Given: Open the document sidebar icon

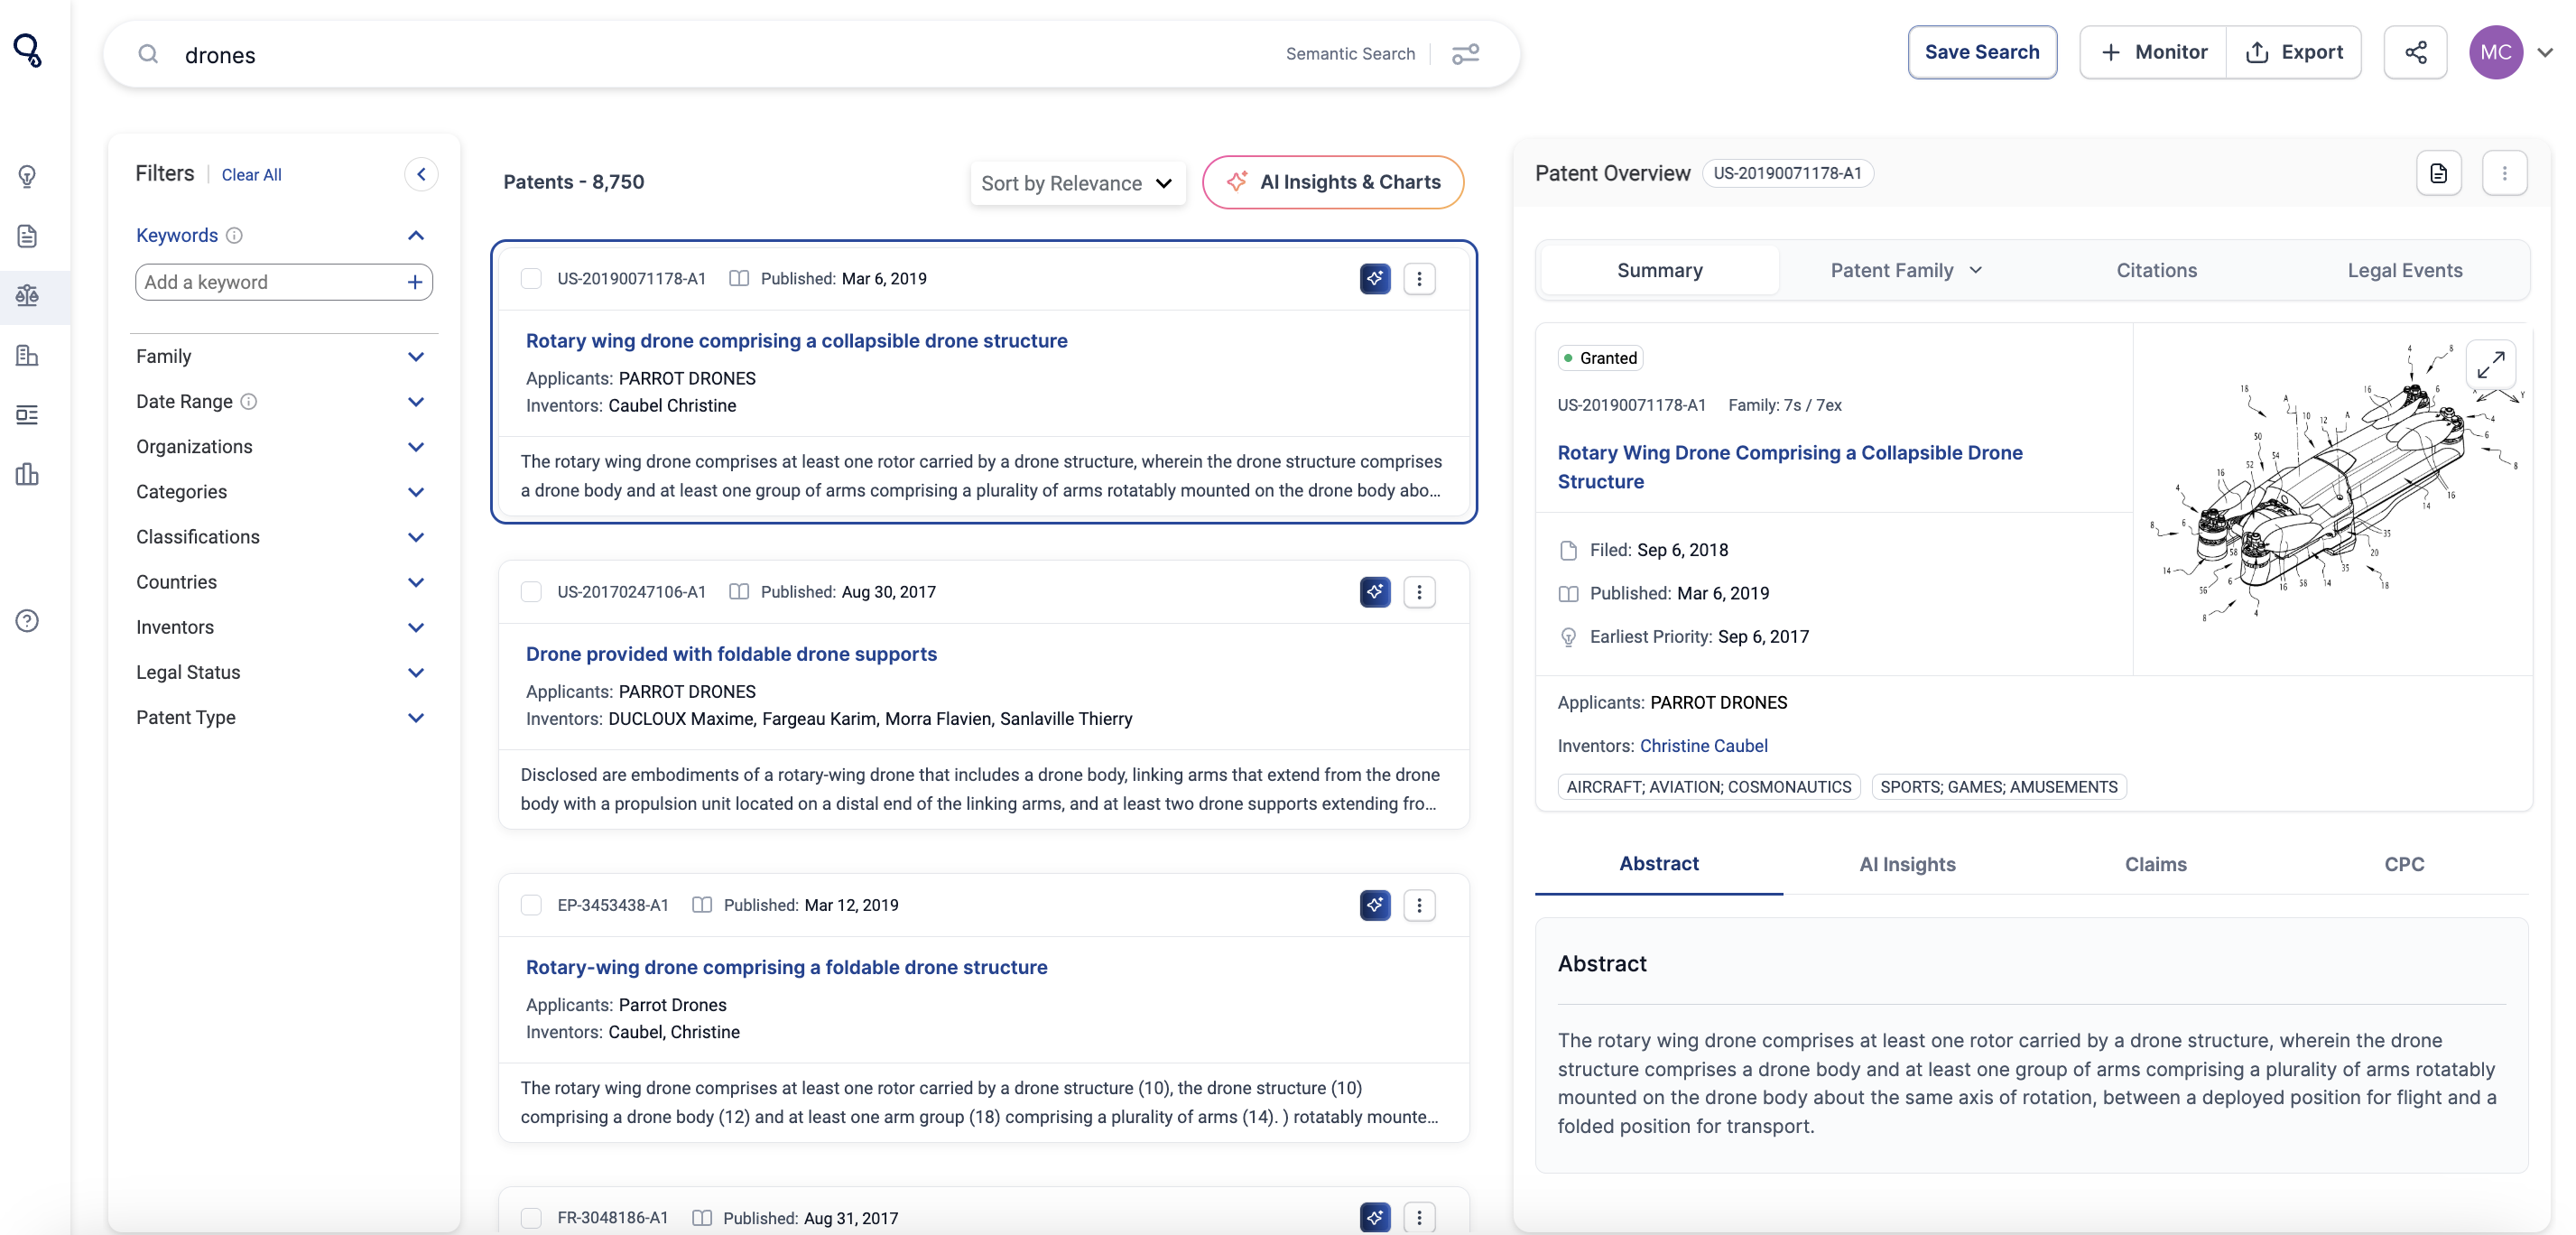Looking at the screenshot, I should [x=27, y=236].
